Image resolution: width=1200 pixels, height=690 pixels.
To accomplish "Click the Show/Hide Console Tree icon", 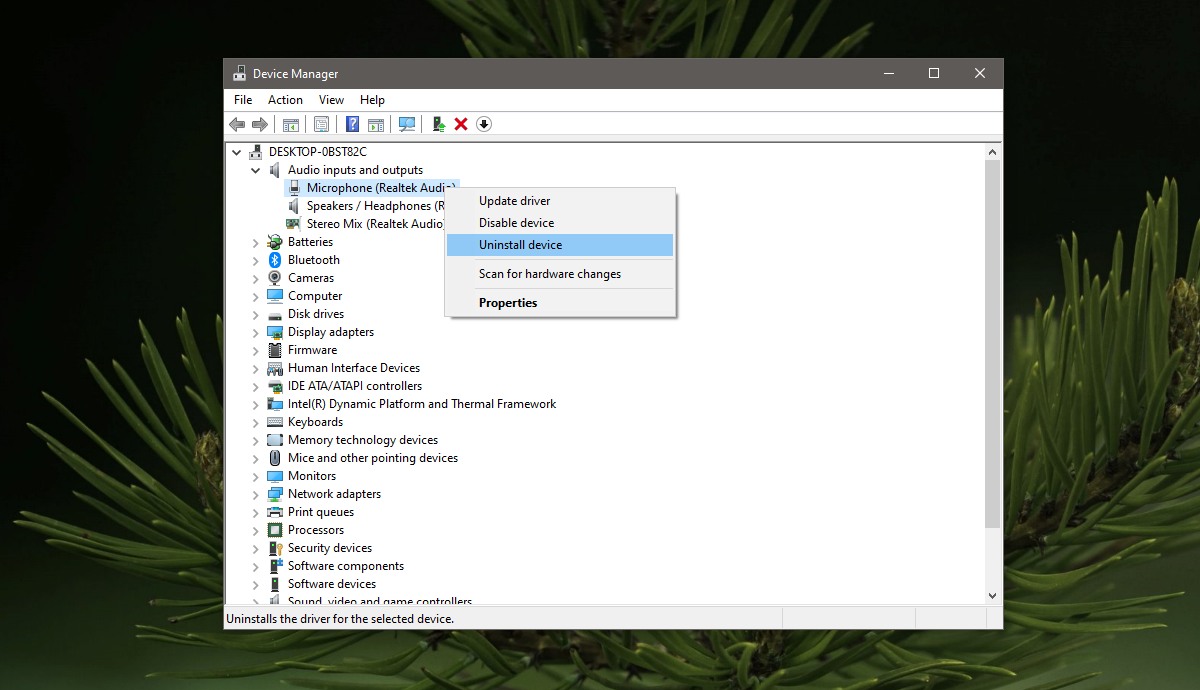I will (x=291, y=124).
